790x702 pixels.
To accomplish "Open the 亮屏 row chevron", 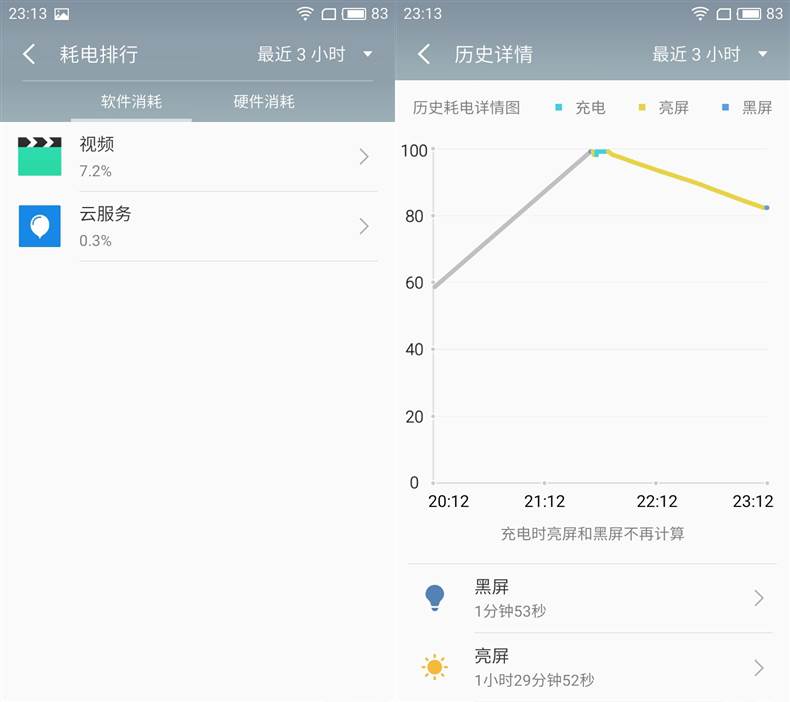I will pos(759,668).
